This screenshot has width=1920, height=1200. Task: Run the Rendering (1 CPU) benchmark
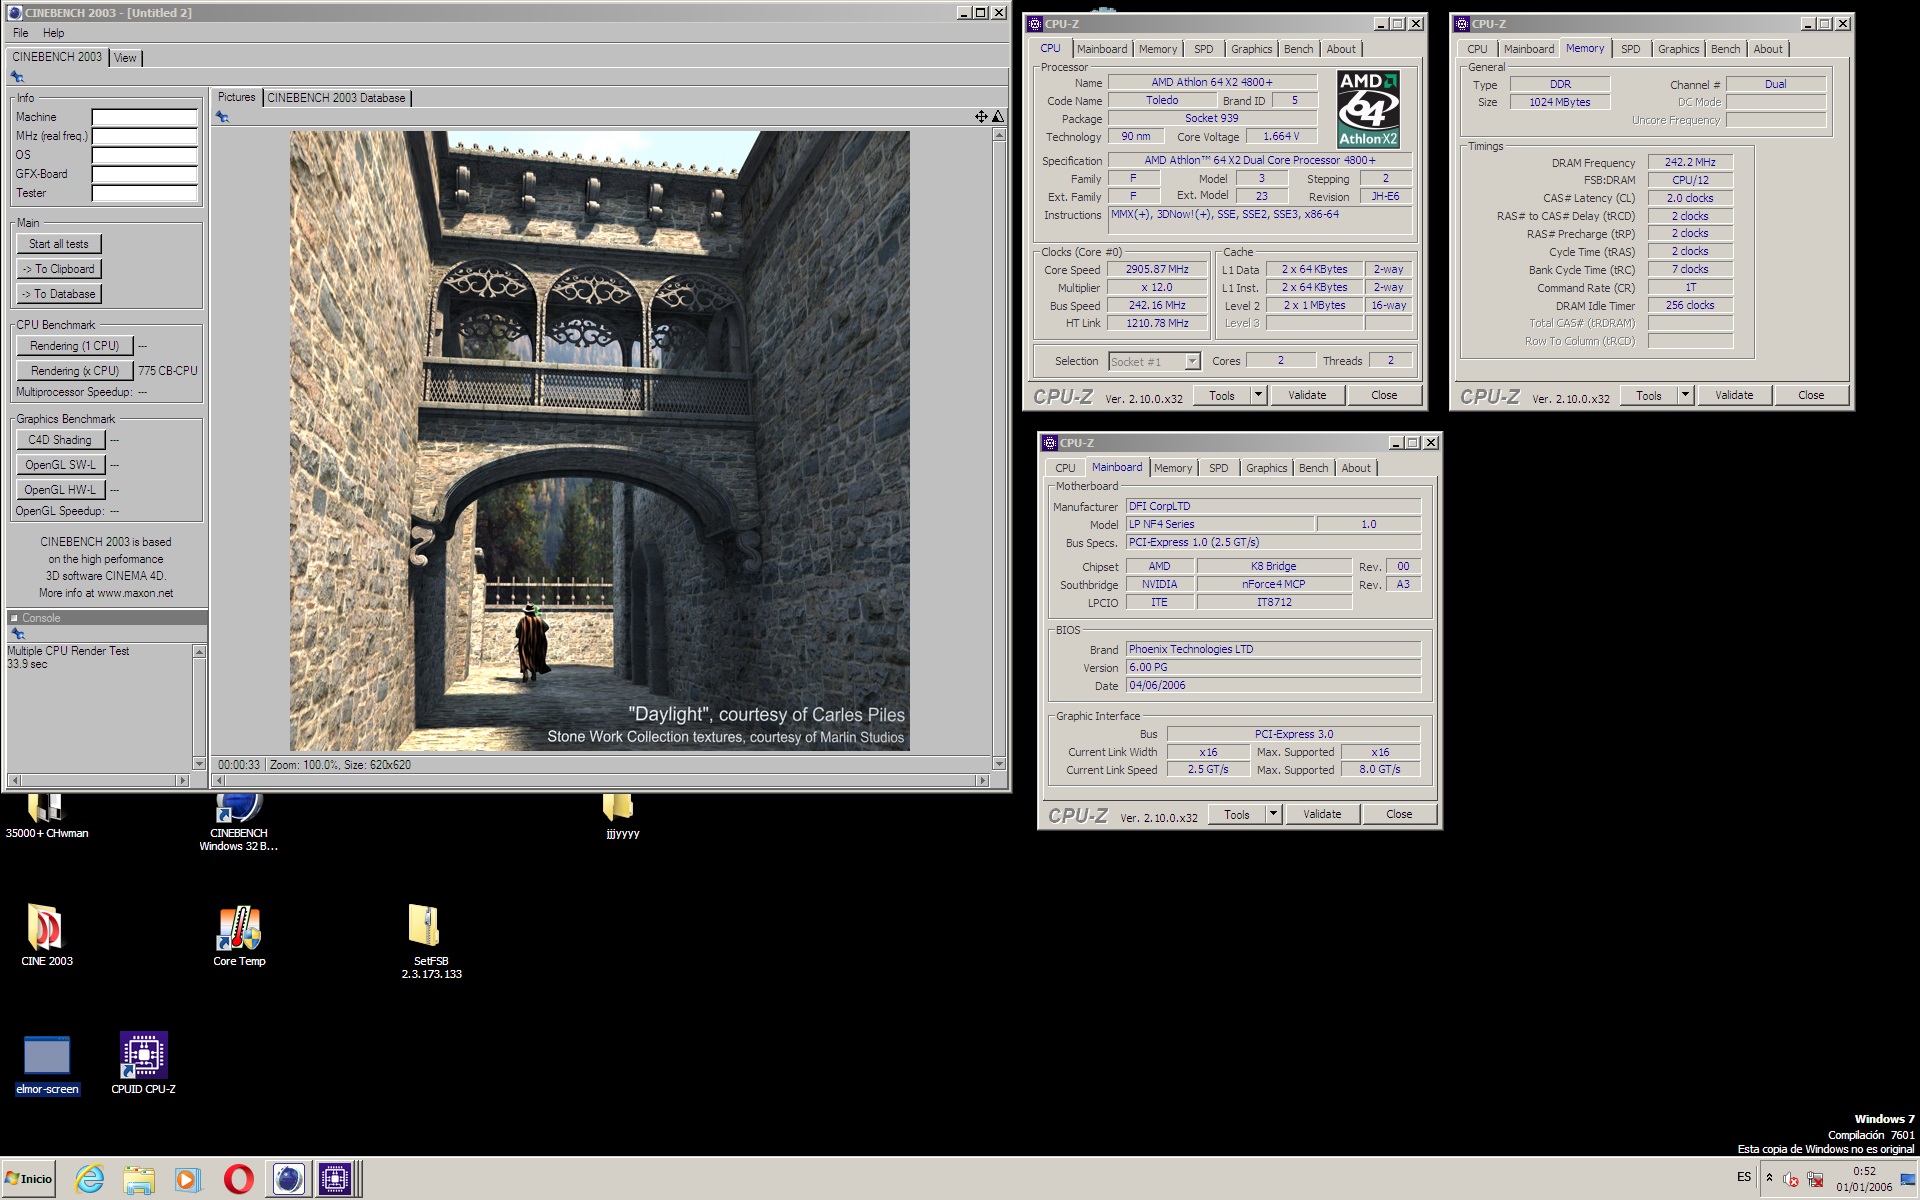point(74,346)
